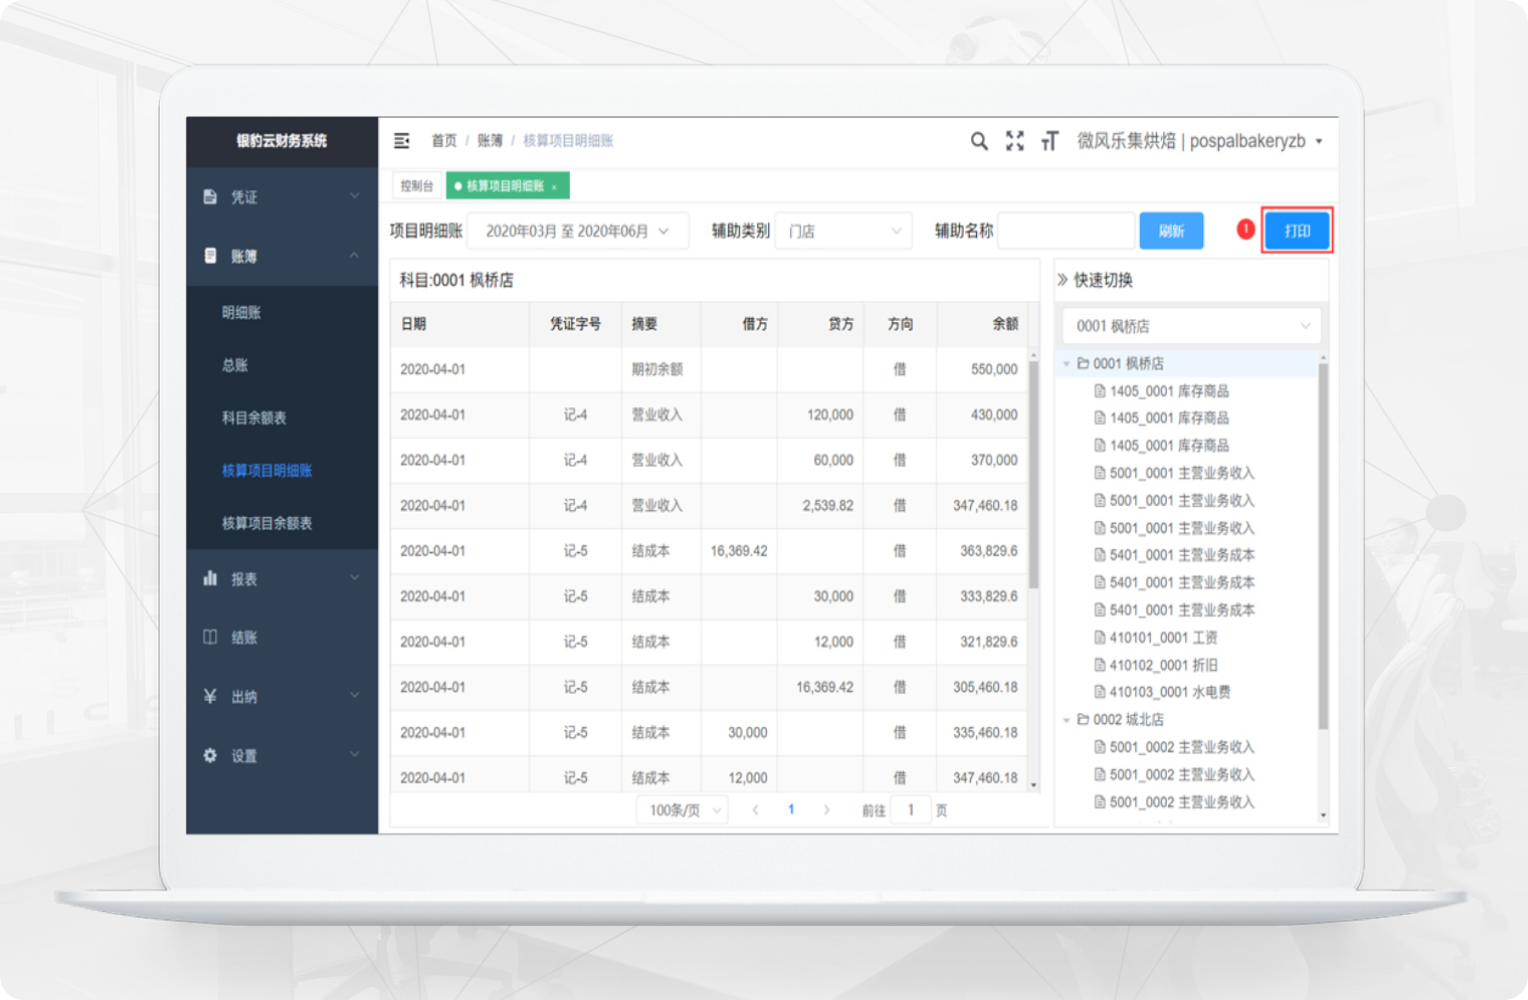The width and height of the screenshot is (1528, 1000).
Task: Close the 核算项目明细账 tab
Action: click(x=554, y=187)
